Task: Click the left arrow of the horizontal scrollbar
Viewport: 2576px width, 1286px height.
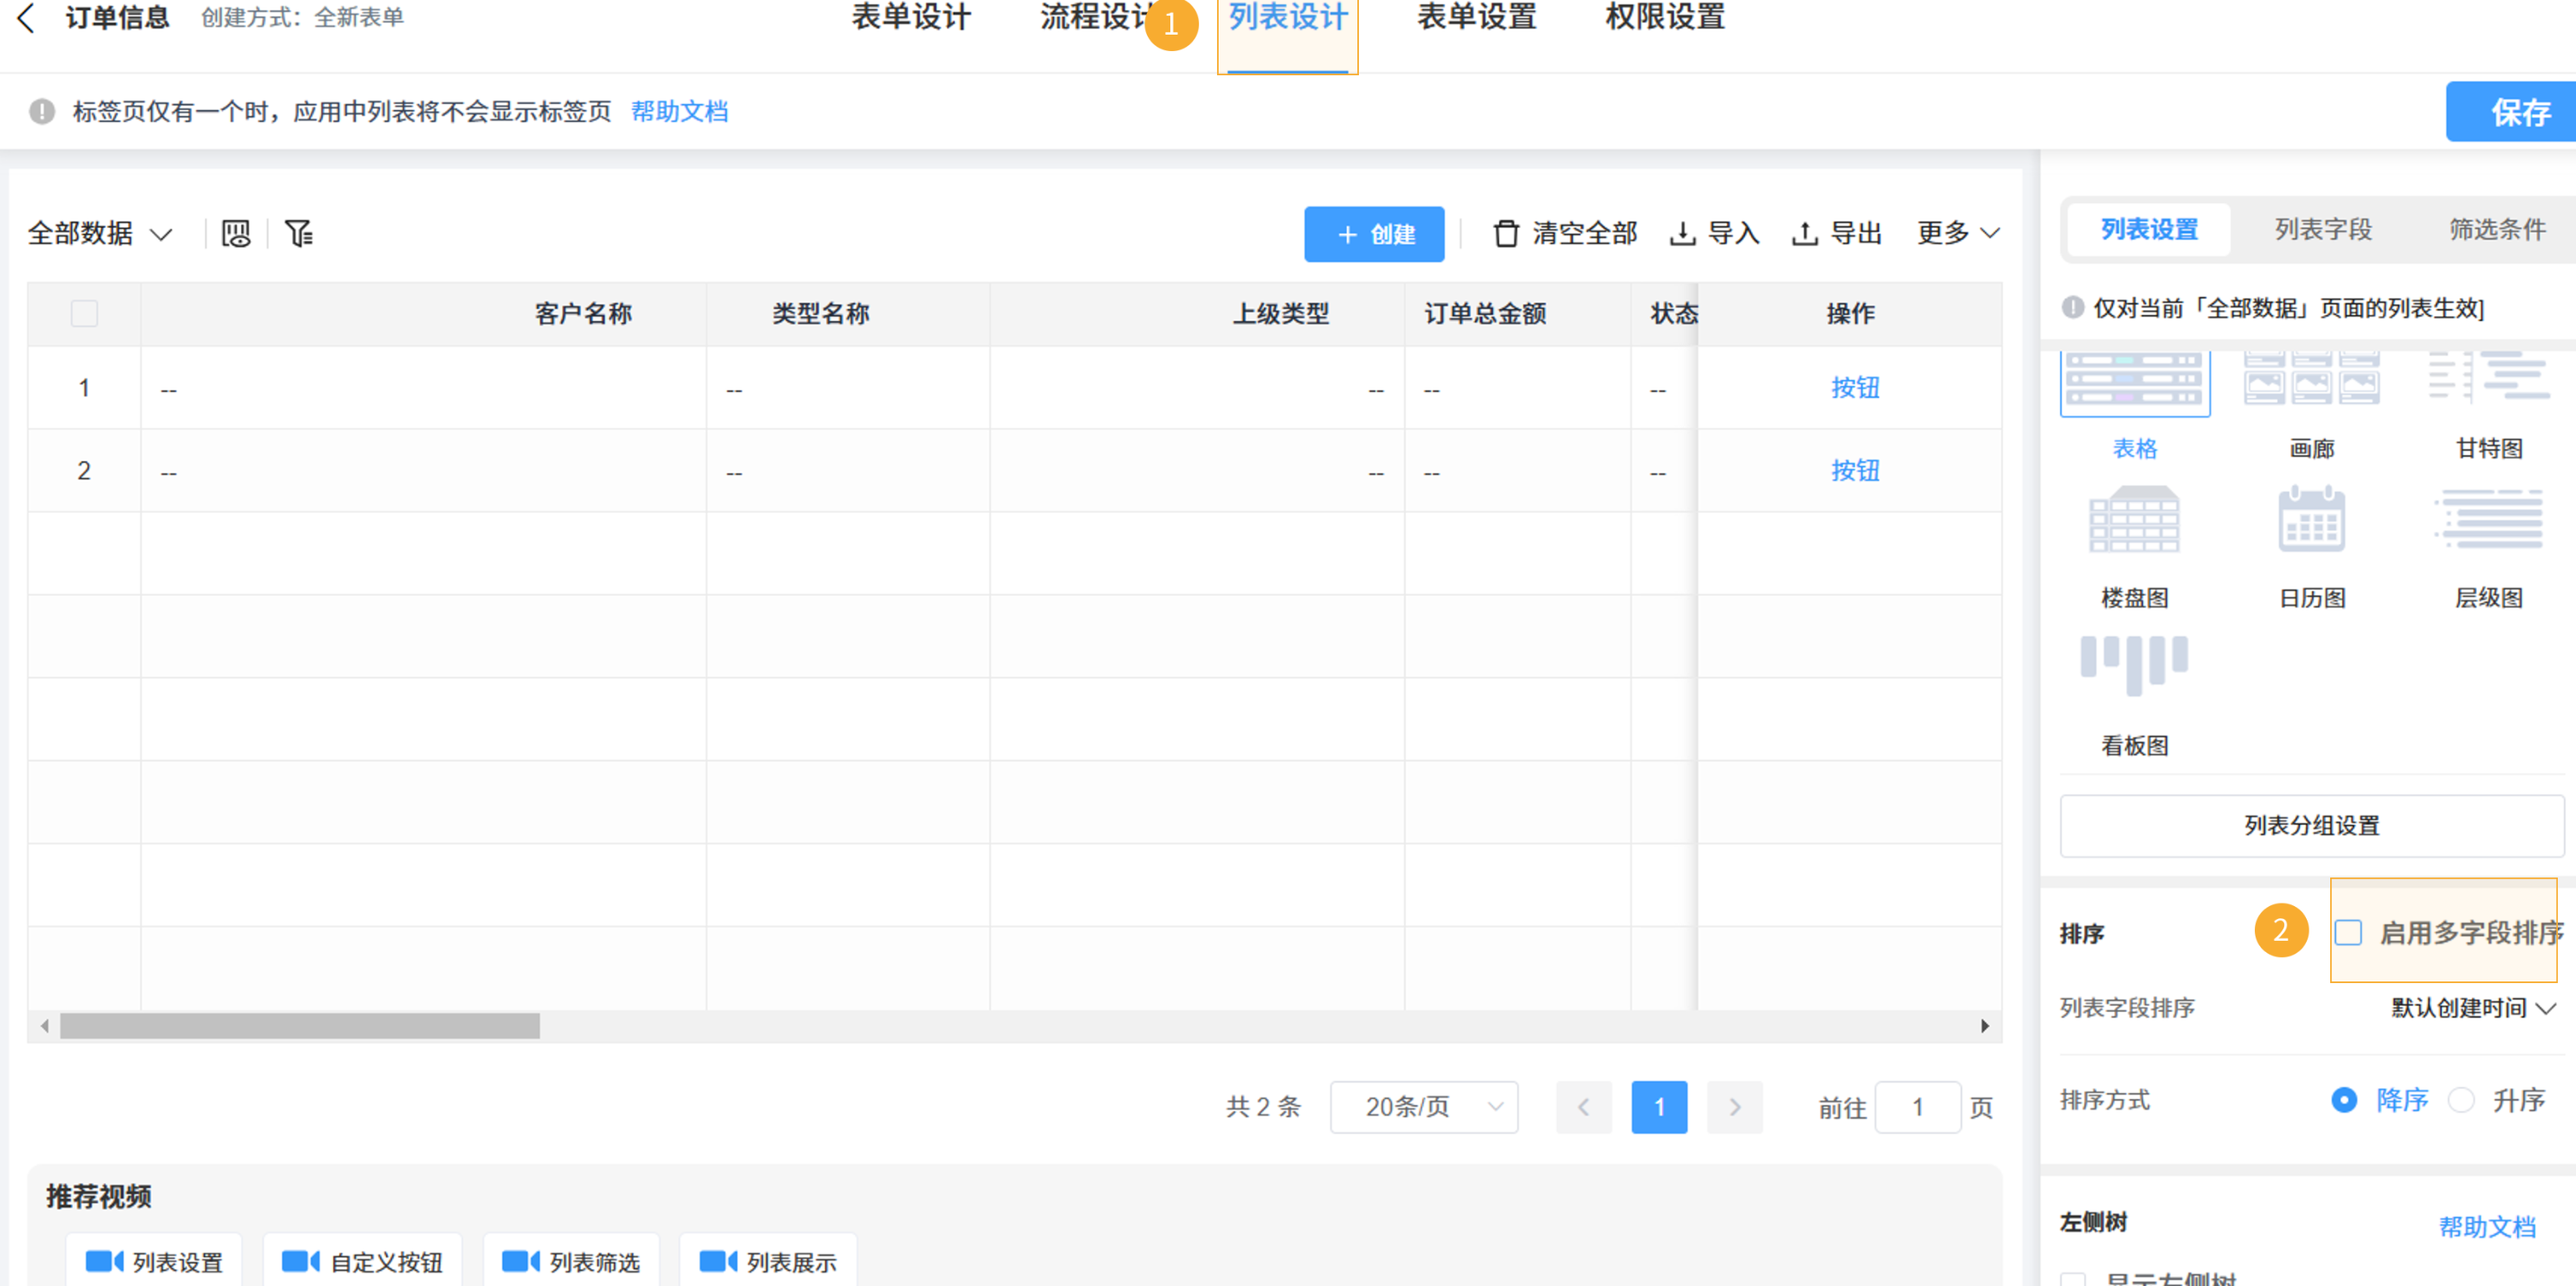Action: coord(44,1026)
